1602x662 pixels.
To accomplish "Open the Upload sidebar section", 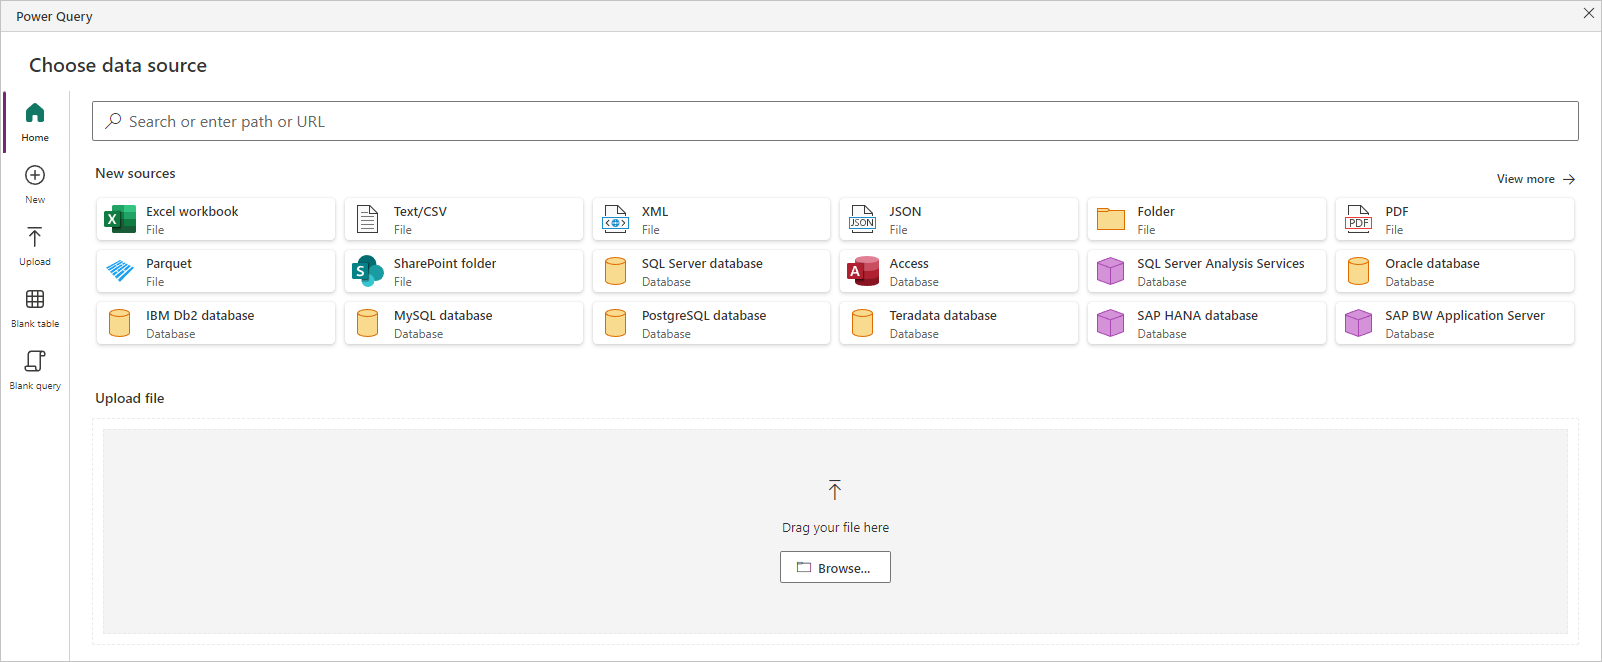I will [x=35, y=247].
